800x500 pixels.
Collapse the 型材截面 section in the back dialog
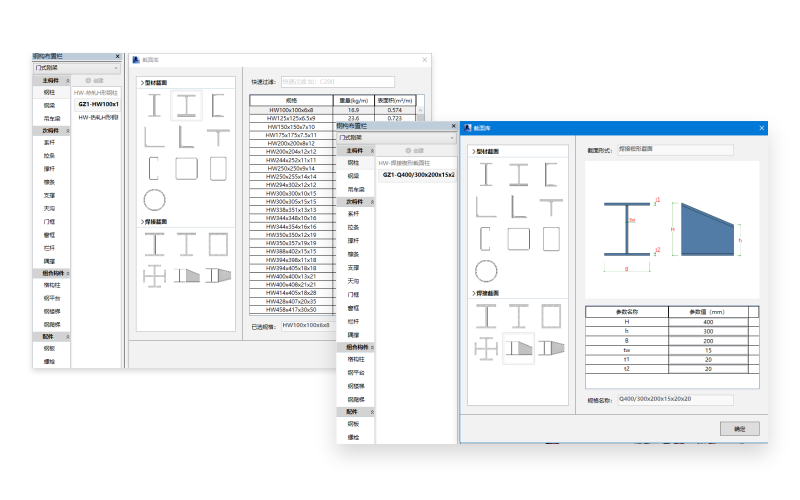click(154, 83)
